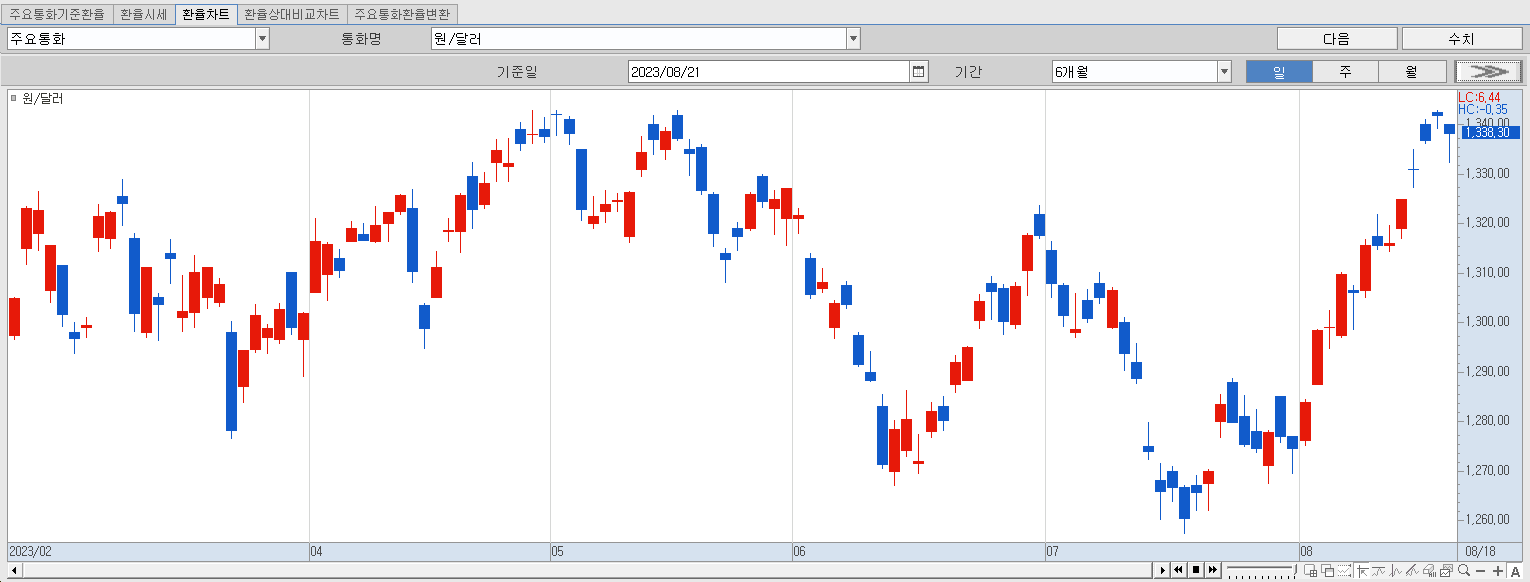Viewport: 1530px width, 582px height.
Task: Click the plus zoom-in icon
Action: (1498, 571)
